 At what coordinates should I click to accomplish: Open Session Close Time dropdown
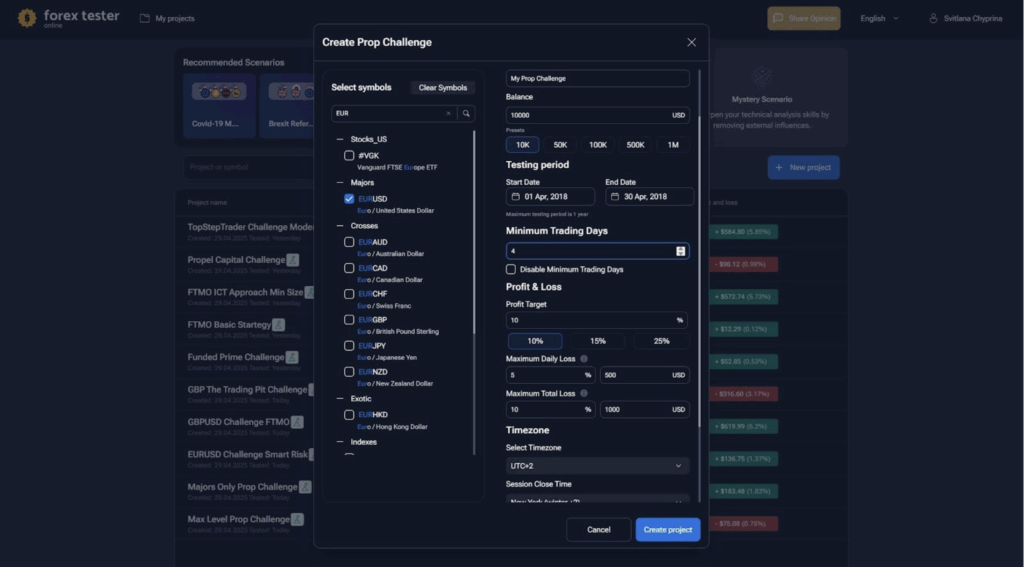[598, 500]
